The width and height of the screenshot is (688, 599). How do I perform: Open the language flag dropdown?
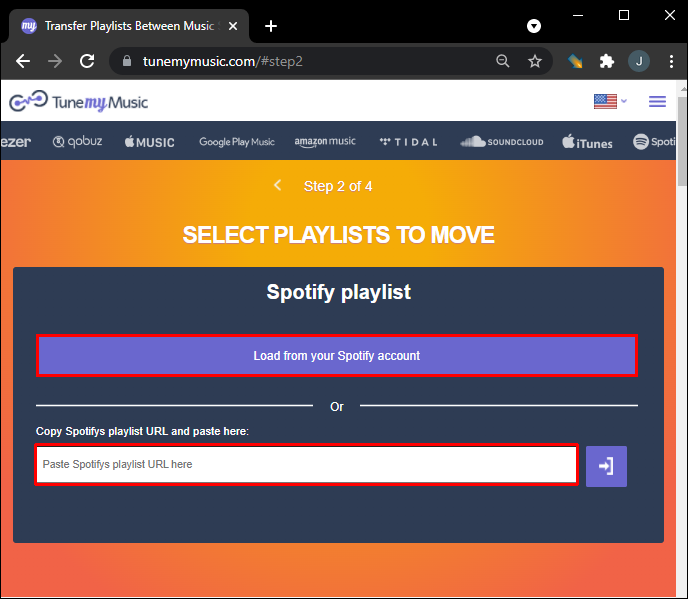609,101
